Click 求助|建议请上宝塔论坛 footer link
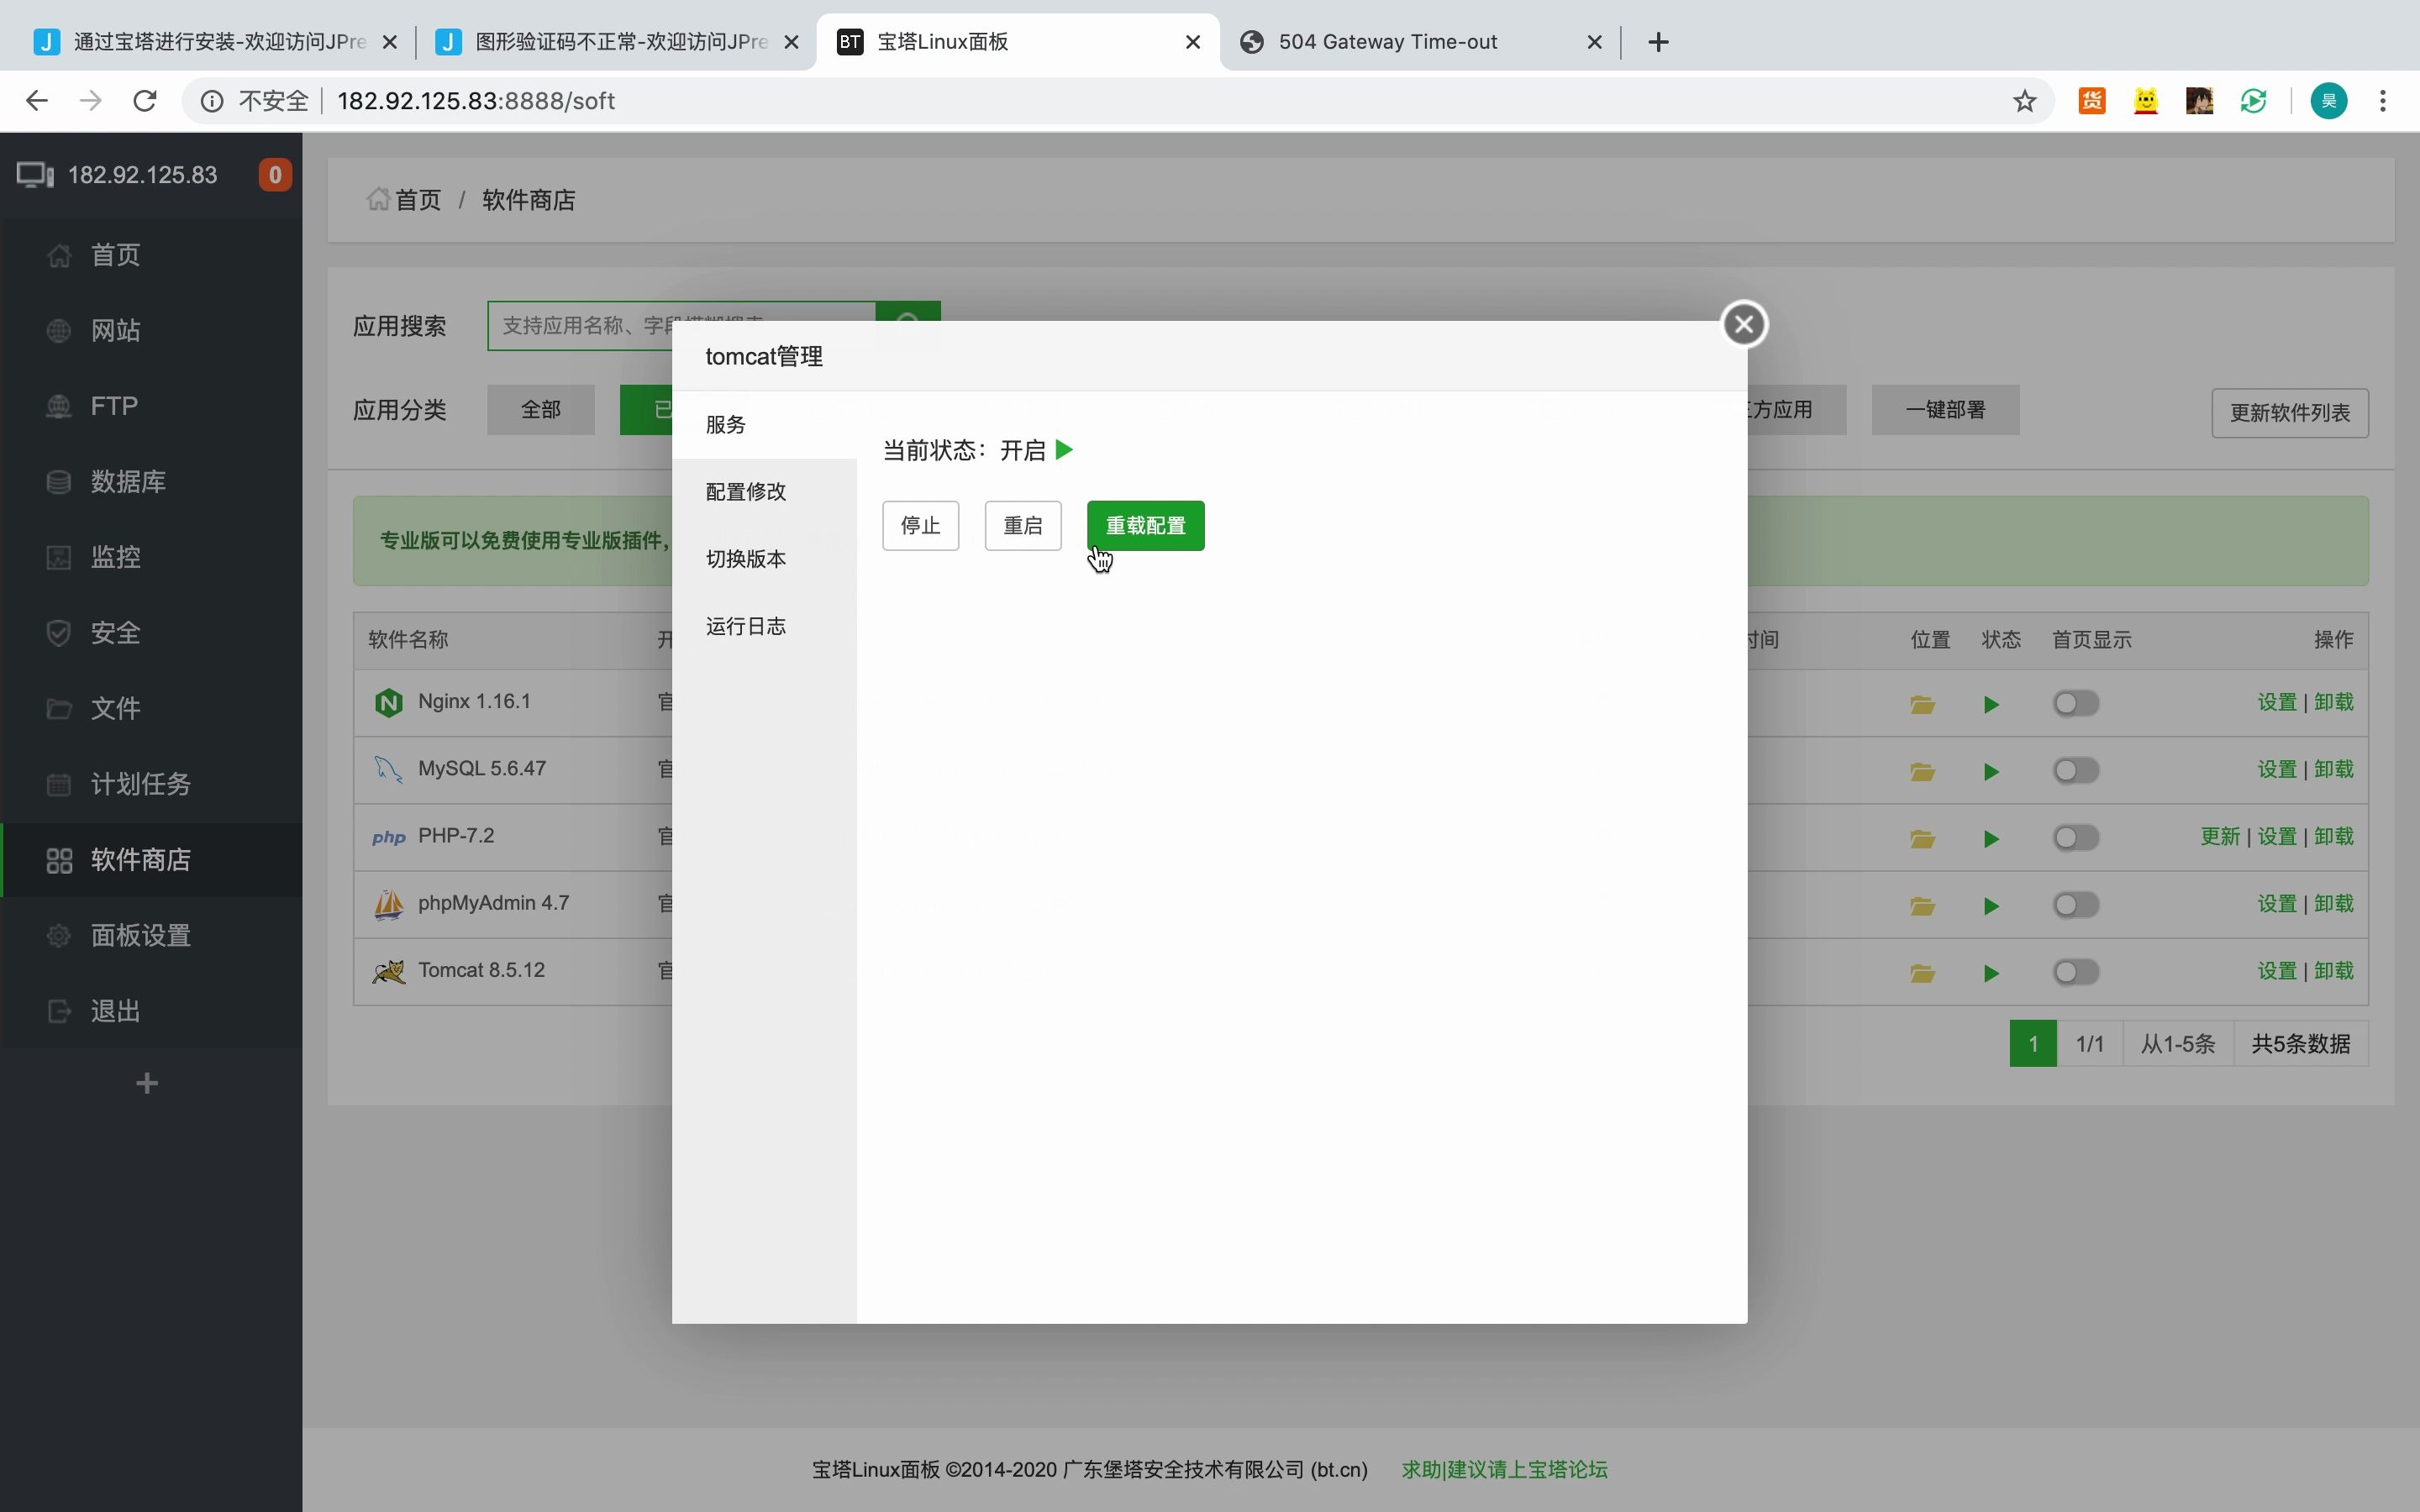Screen dimensions: 2420x1512 (x=1504, y=1469)
